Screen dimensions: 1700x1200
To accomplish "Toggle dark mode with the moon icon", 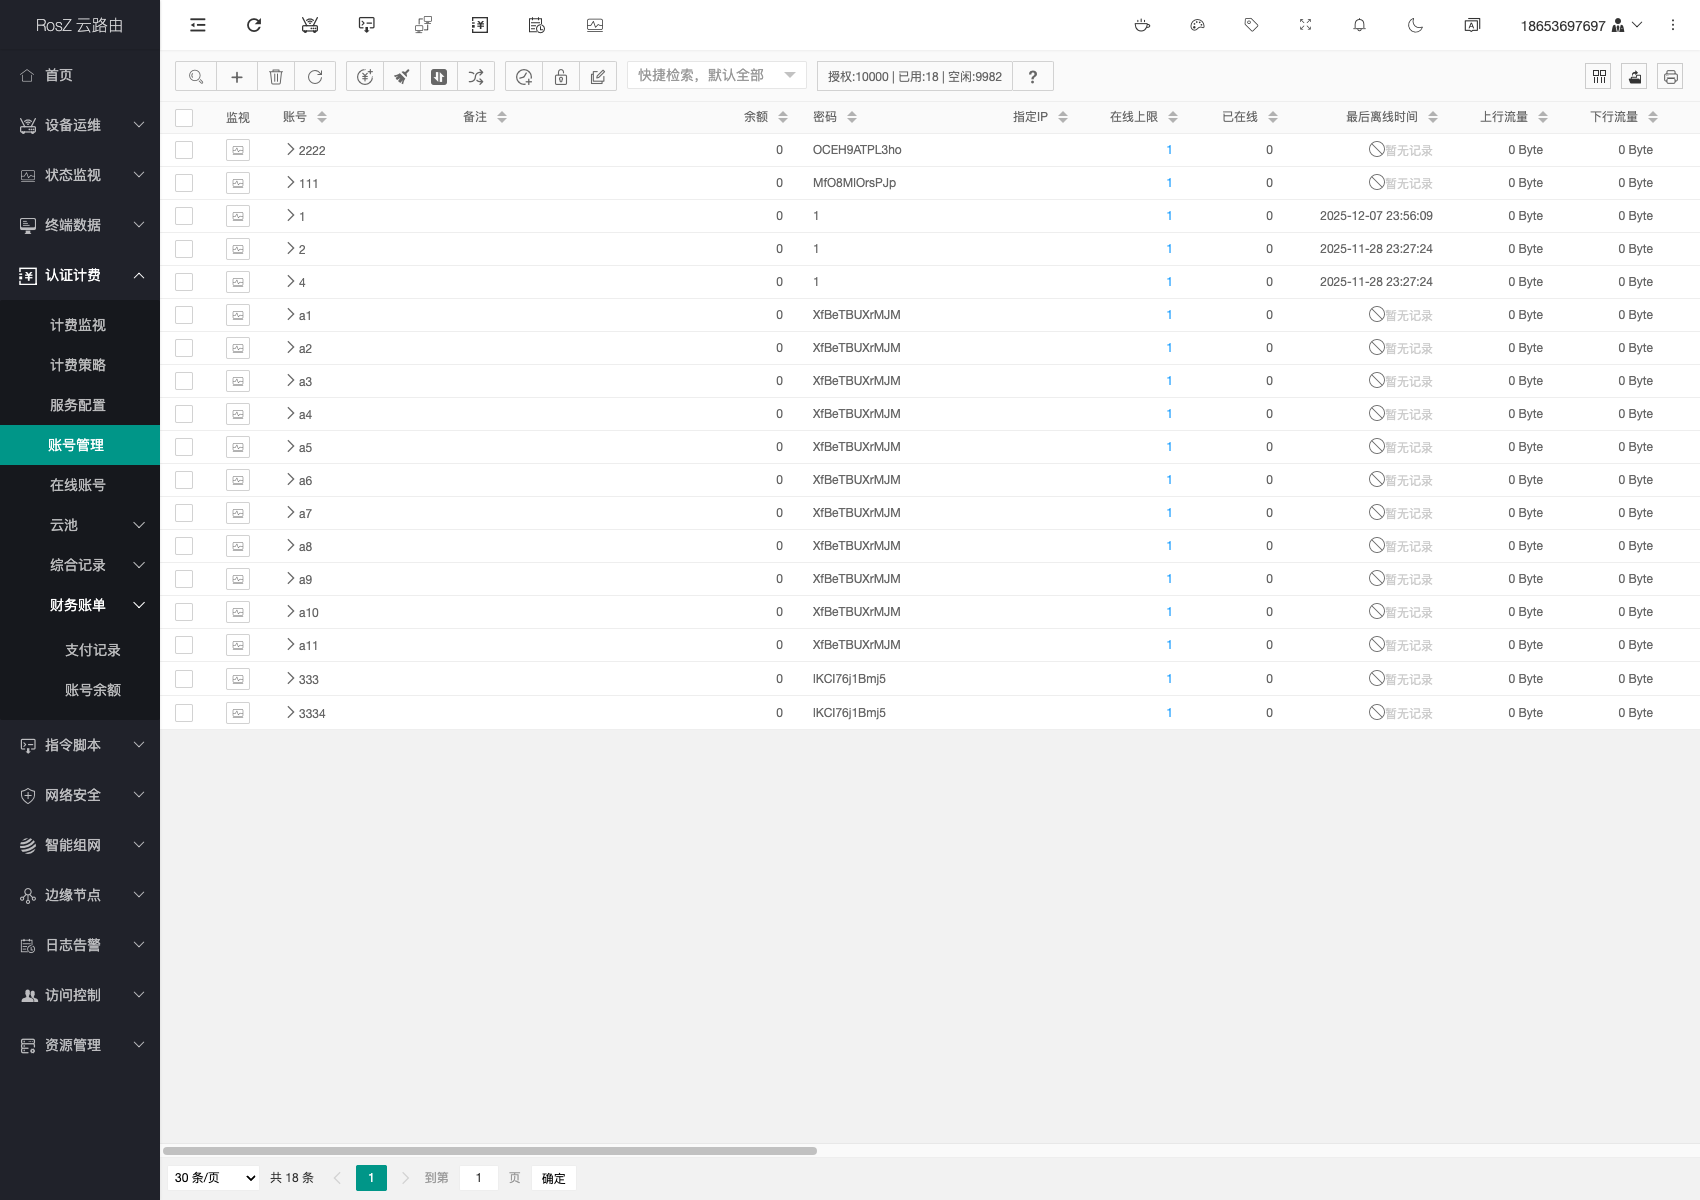I will [x=1415, y=25].
